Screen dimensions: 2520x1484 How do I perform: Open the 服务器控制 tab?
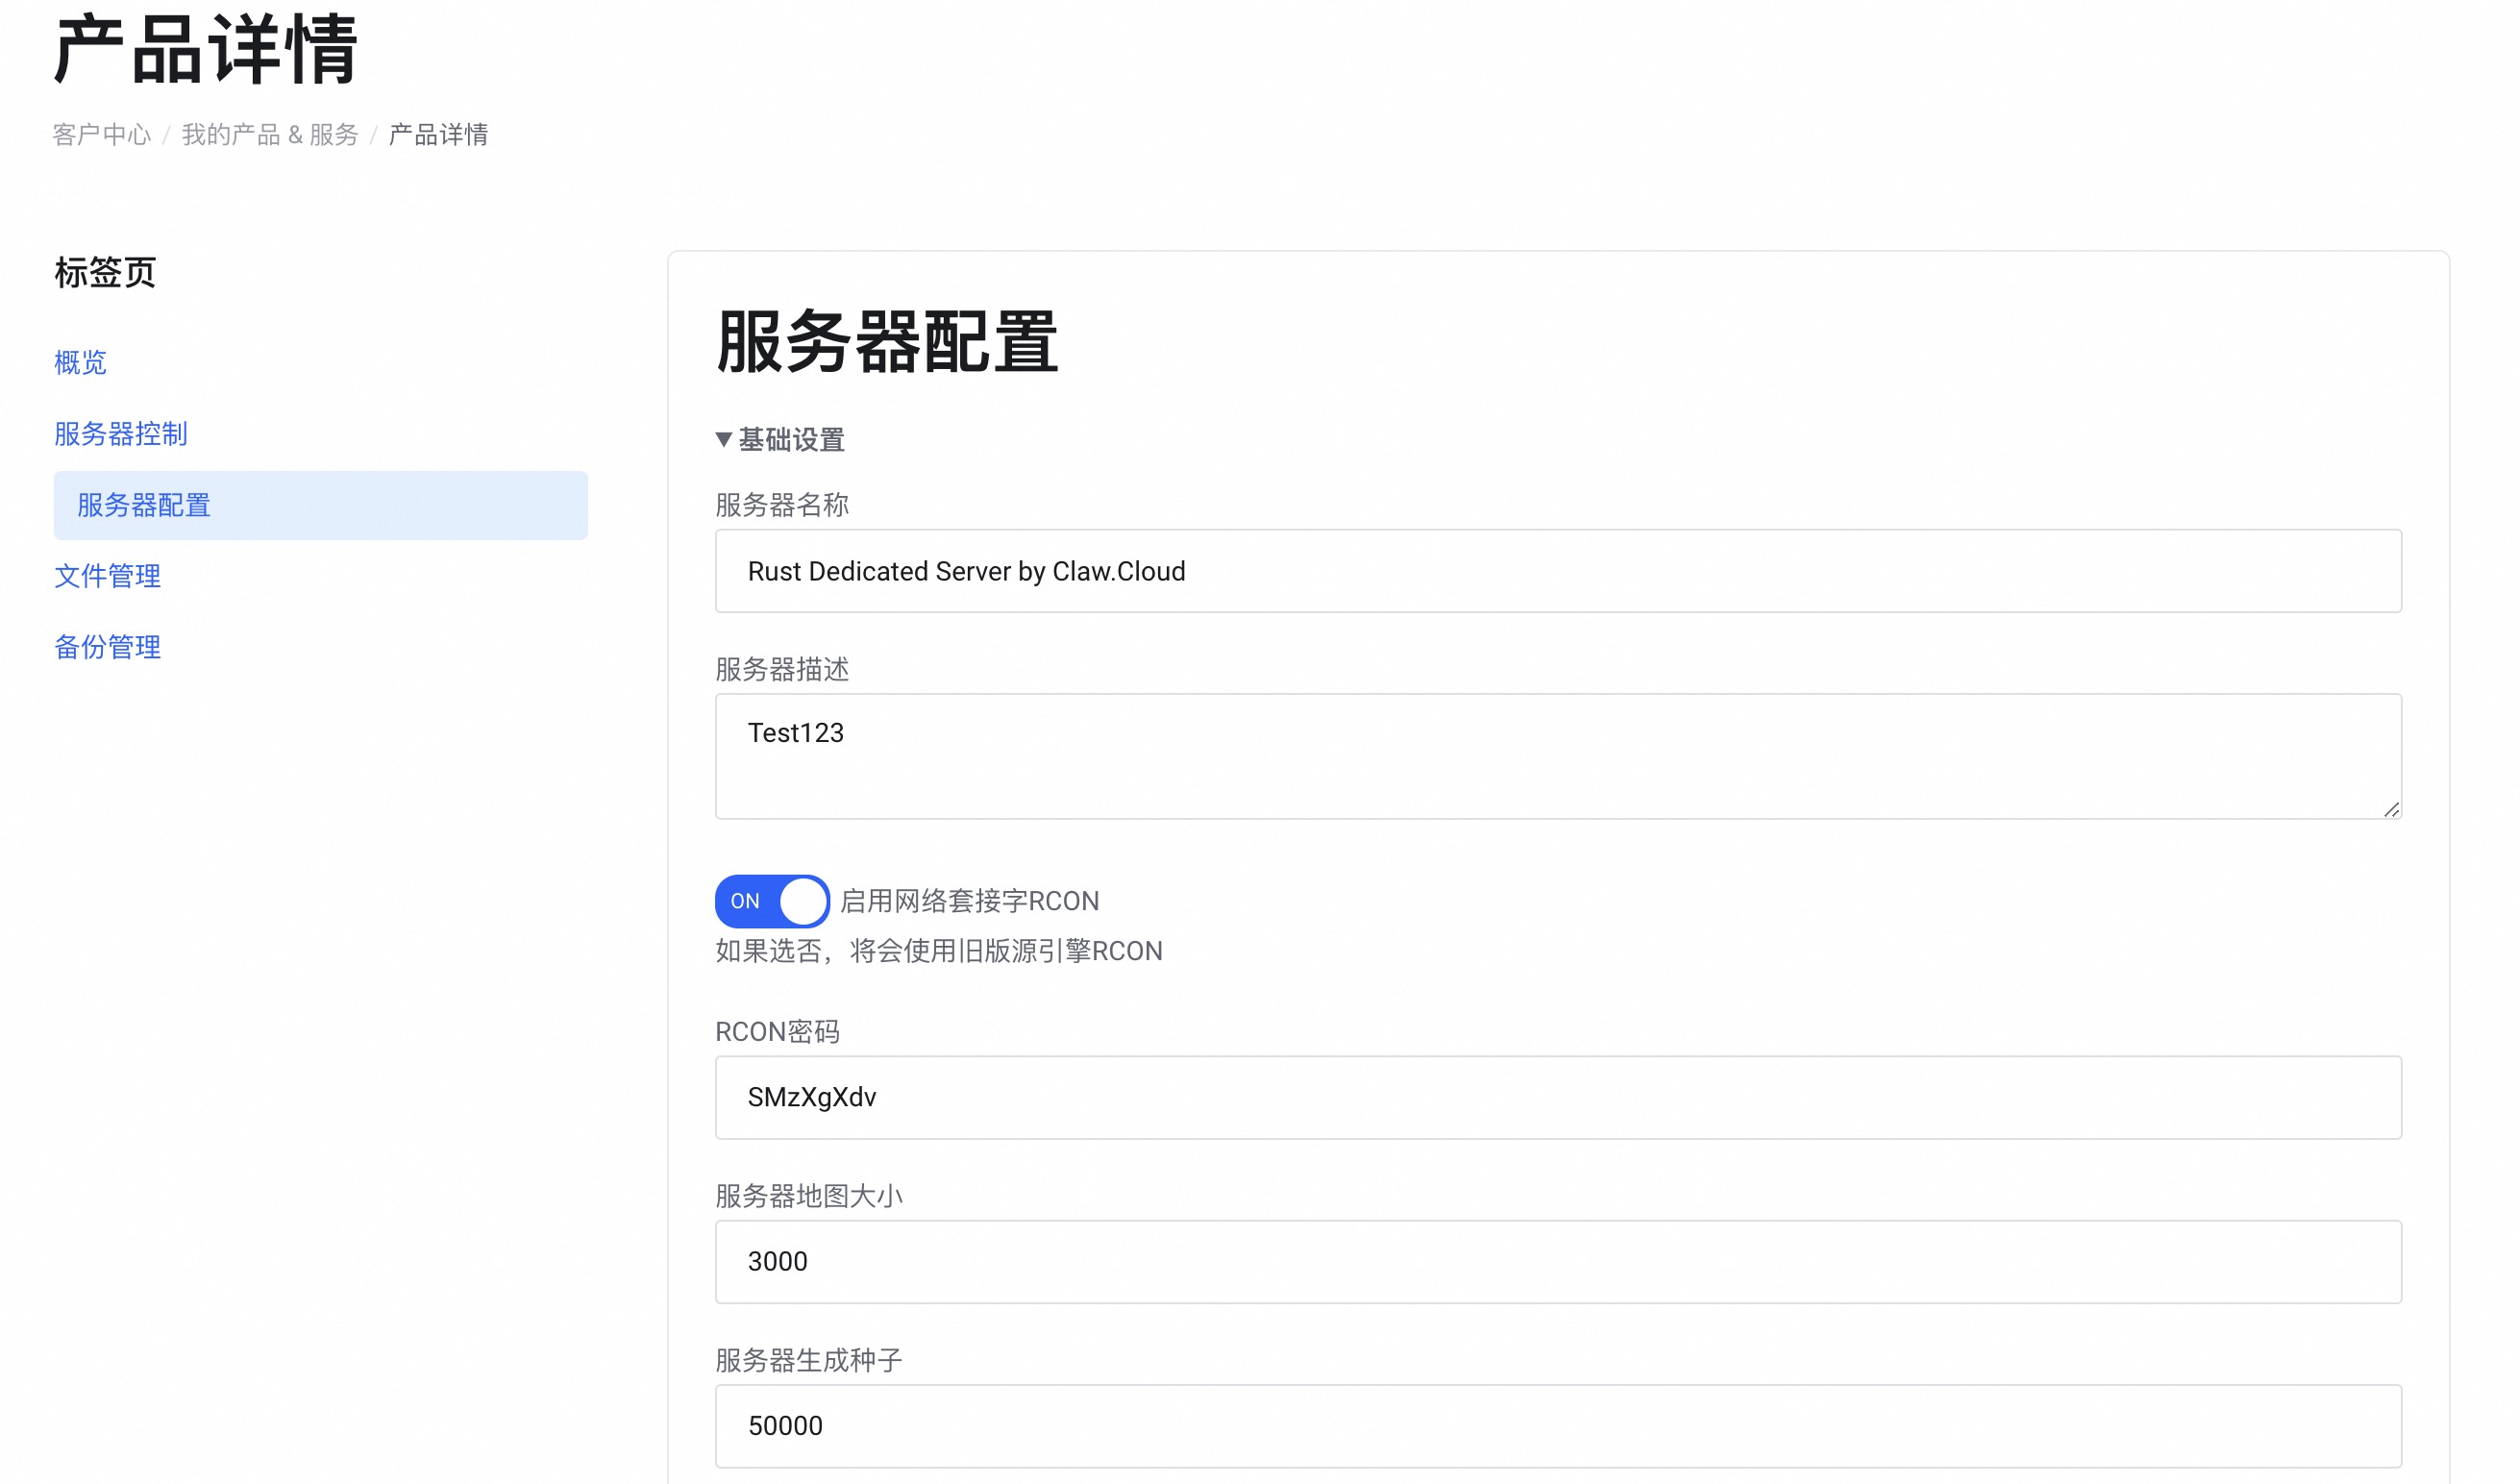click(x=120, y=434)
